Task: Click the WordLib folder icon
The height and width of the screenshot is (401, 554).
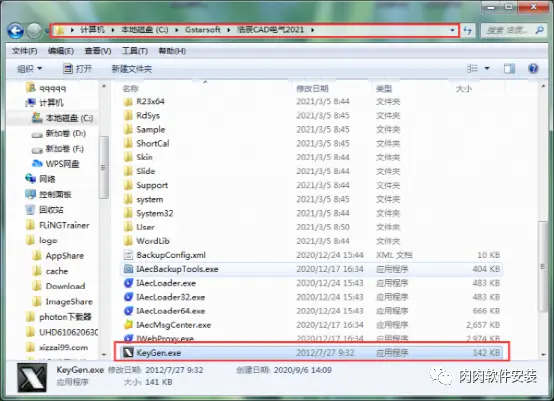Action: (x=128, y=241)
